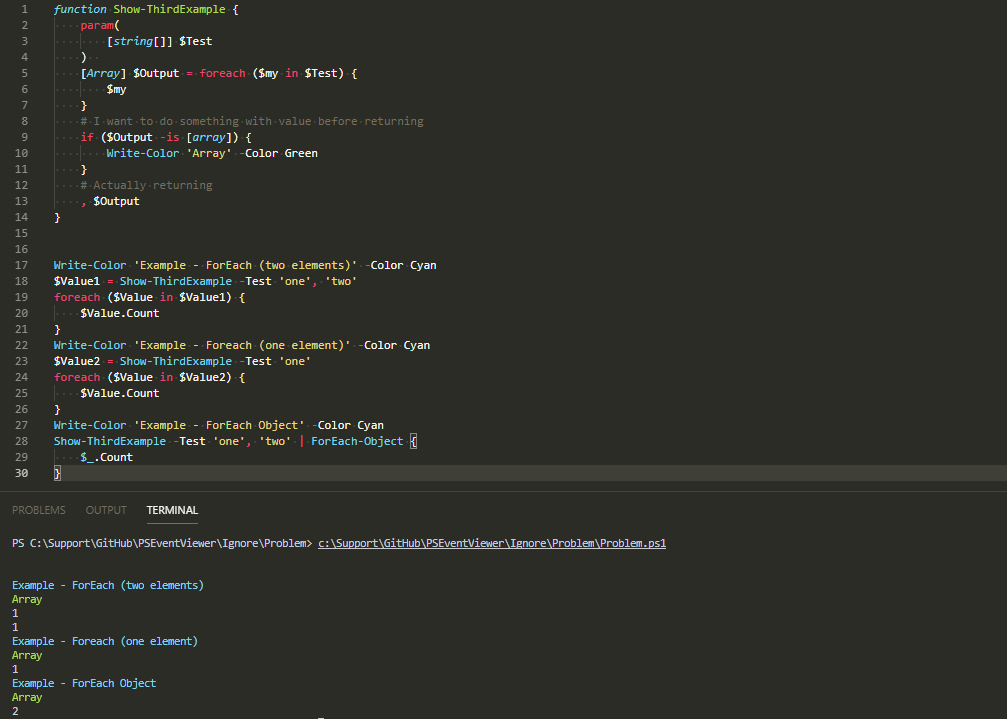
Task: Switch to the OUTPUT tab
Action: tap(105, 510)
